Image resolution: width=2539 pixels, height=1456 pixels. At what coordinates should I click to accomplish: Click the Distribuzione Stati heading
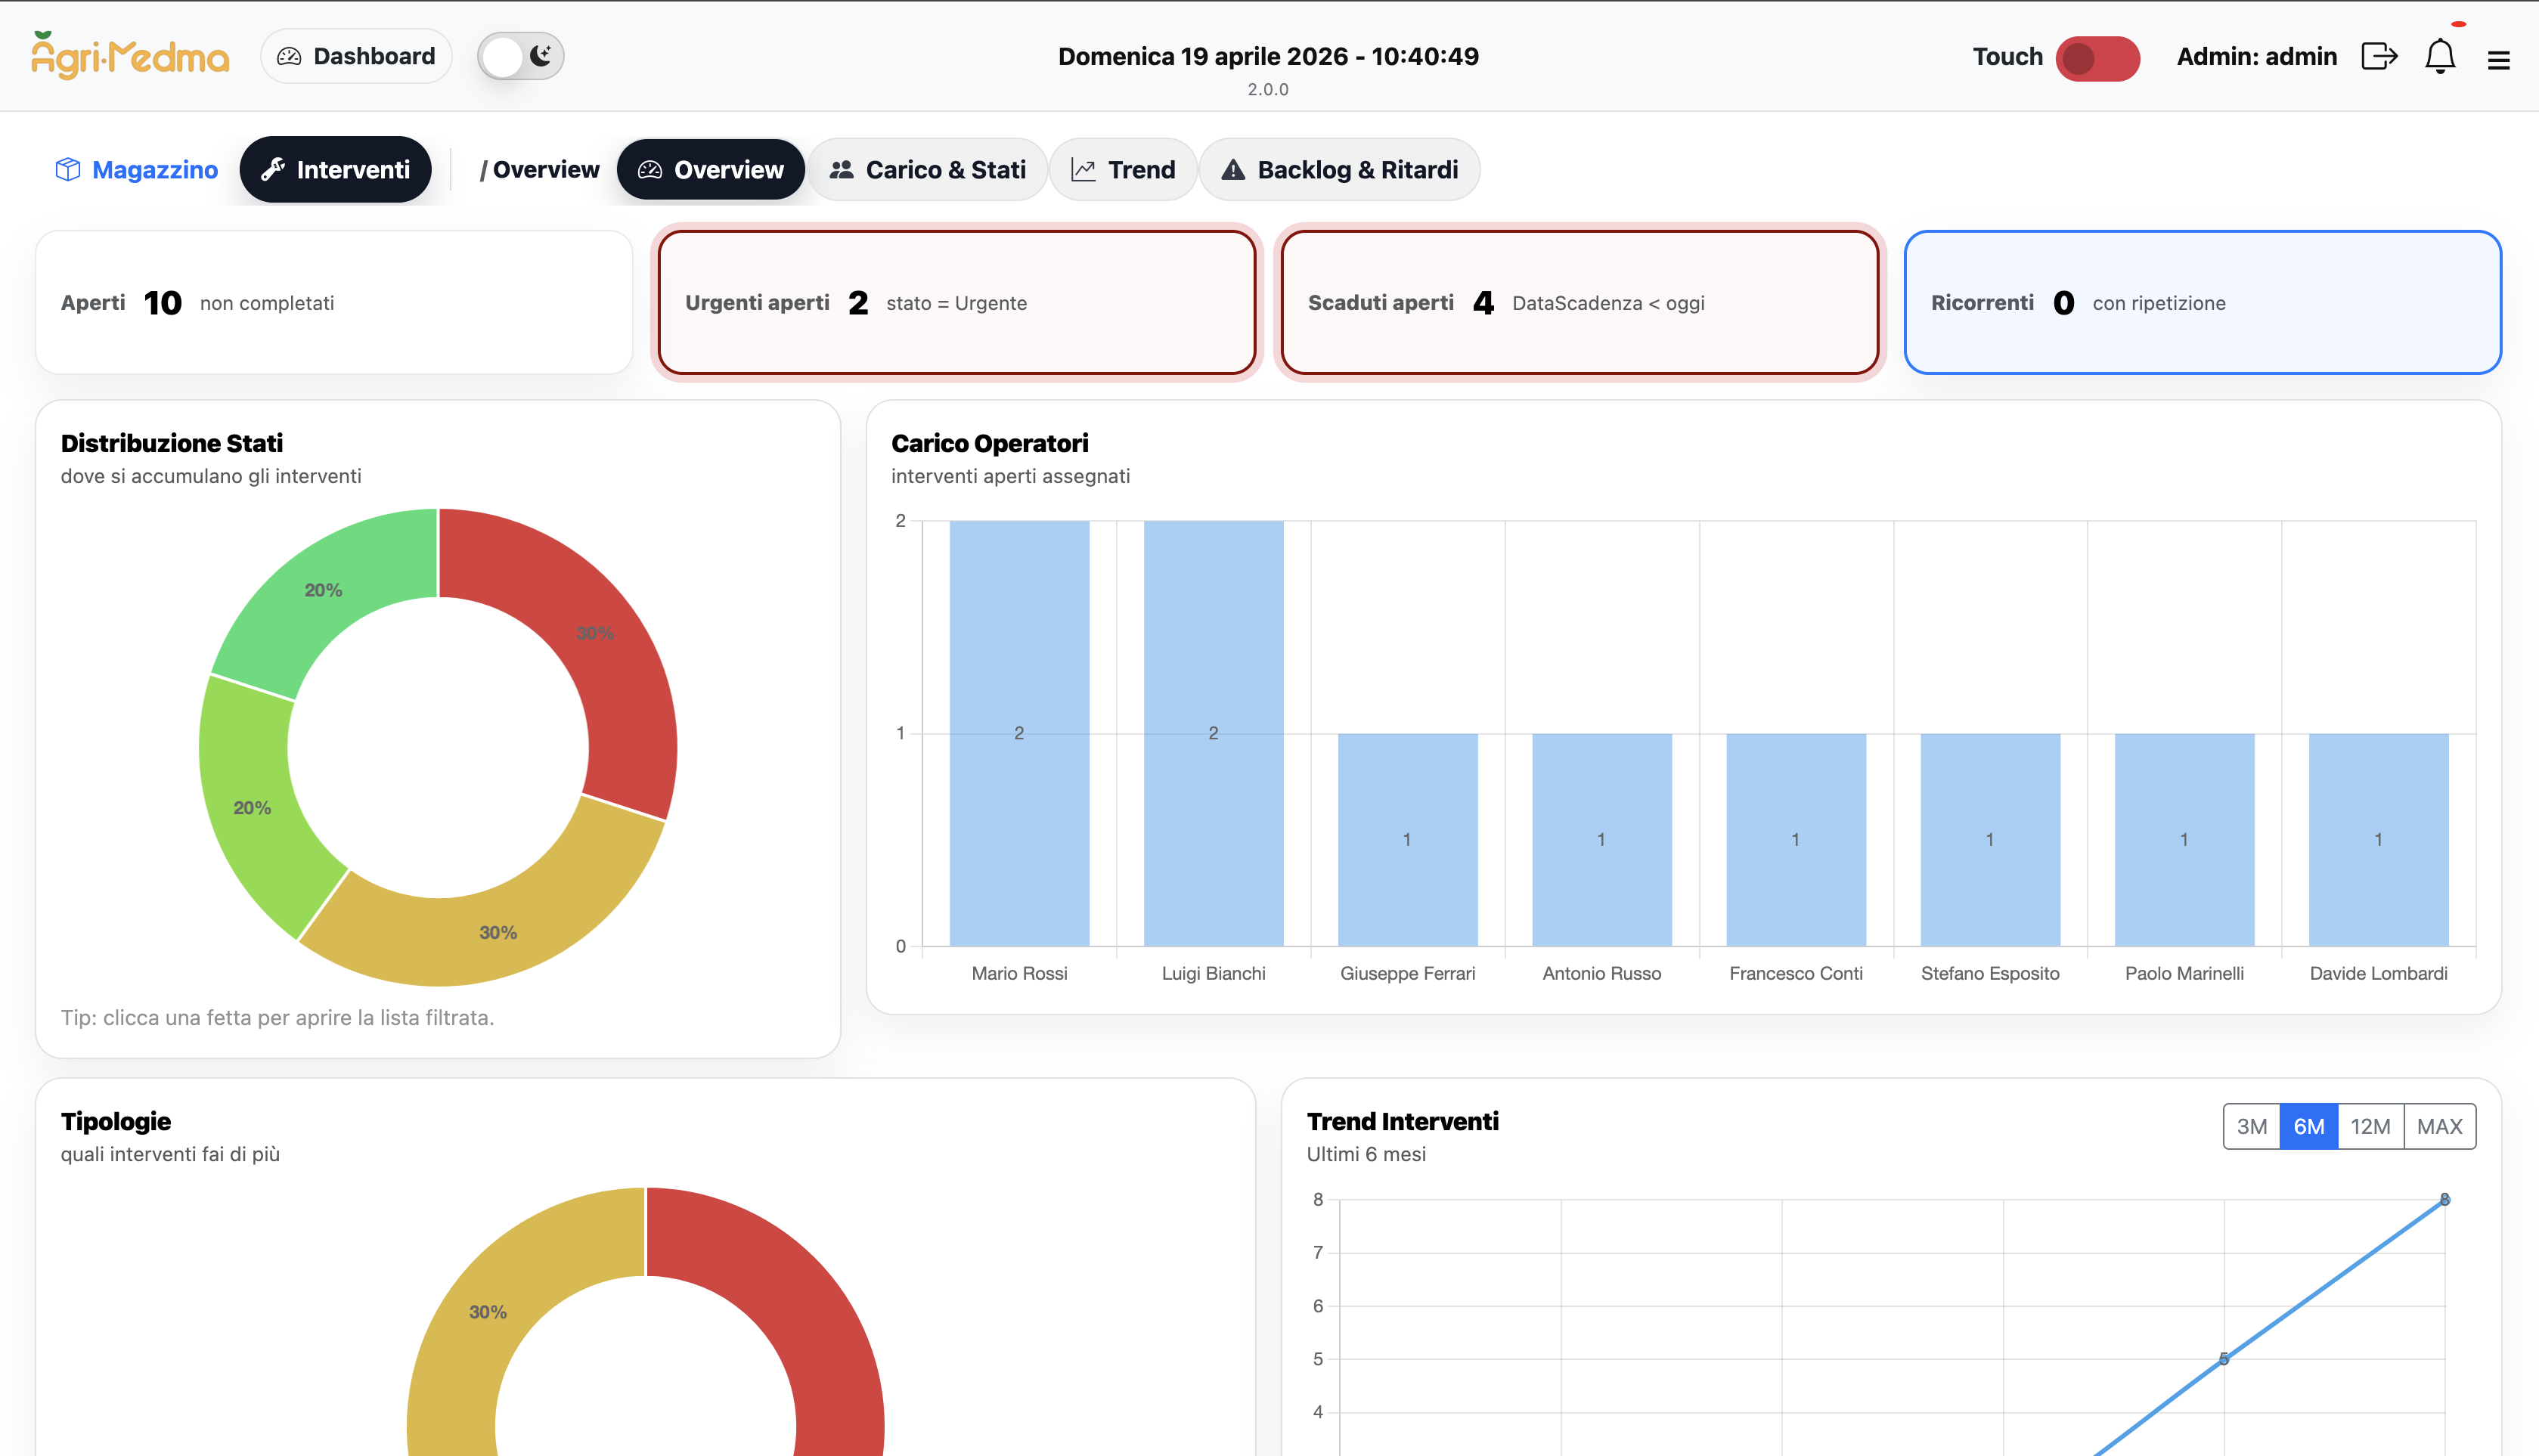tap(172, 443)
